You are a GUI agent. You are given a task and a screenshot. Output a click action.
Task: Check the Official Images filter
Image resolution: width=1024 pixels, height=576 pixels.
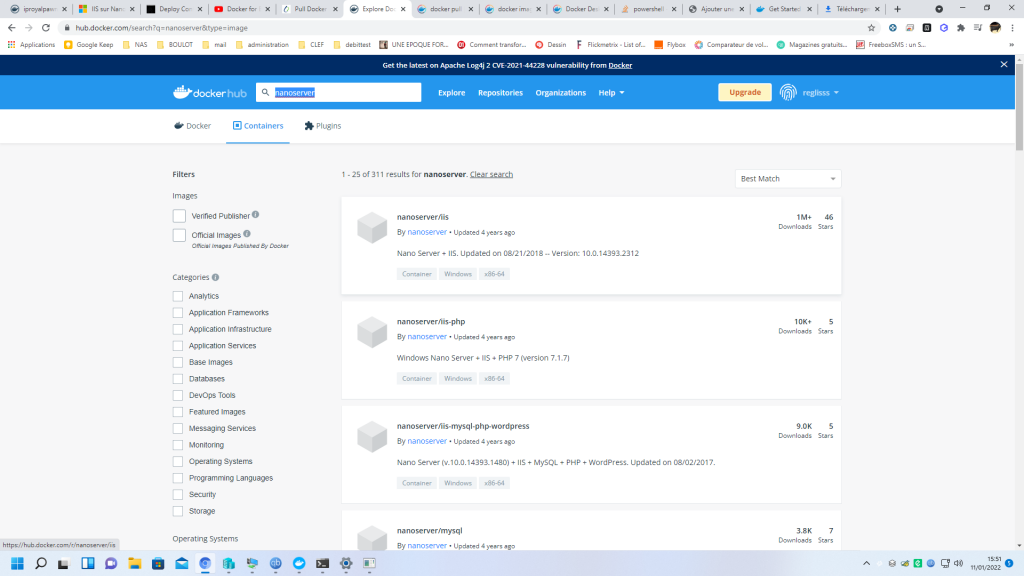[x=179, y=235]
